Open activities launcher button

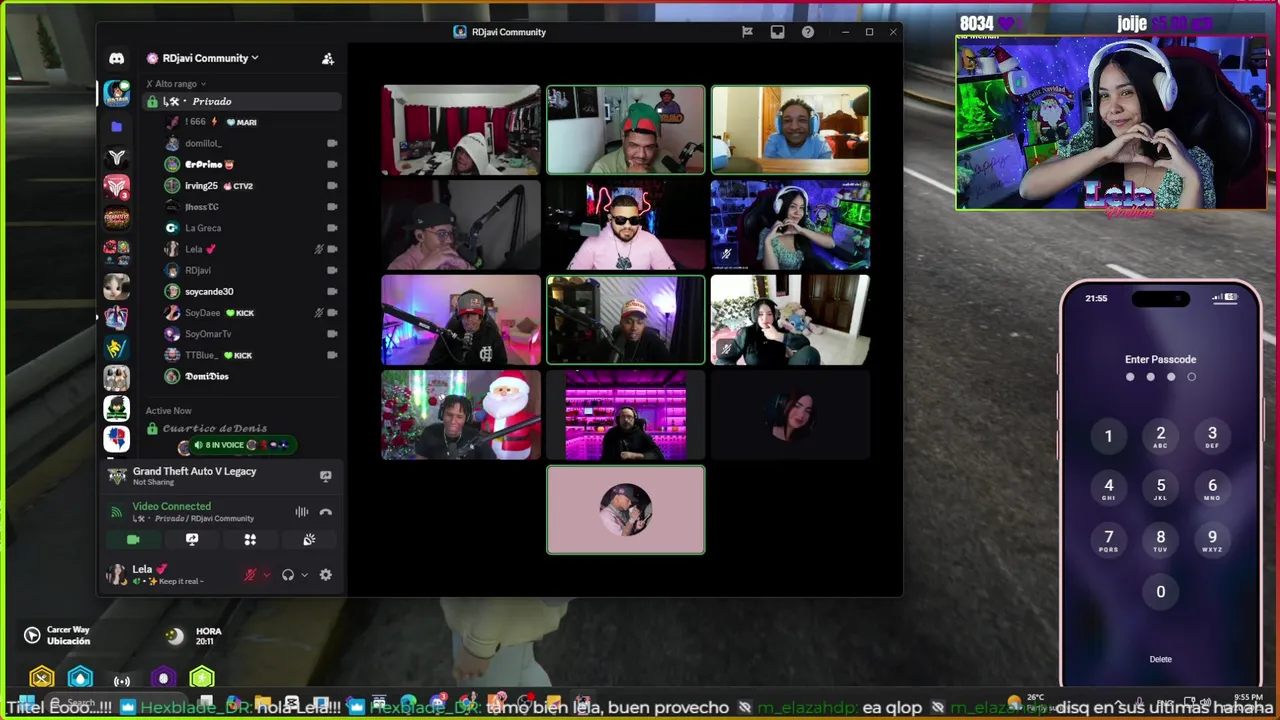pyautogui.click(x=250, y=539)
